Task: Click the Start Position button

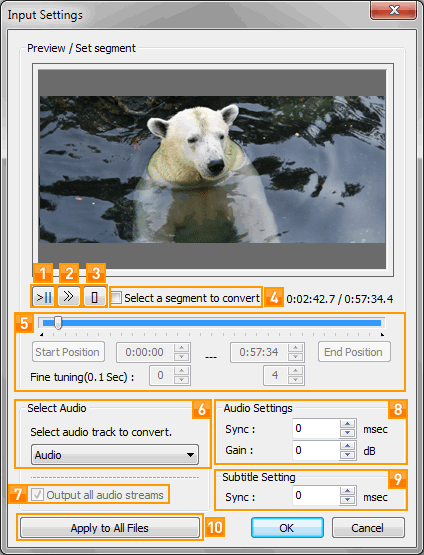Action: pos(68,352)
